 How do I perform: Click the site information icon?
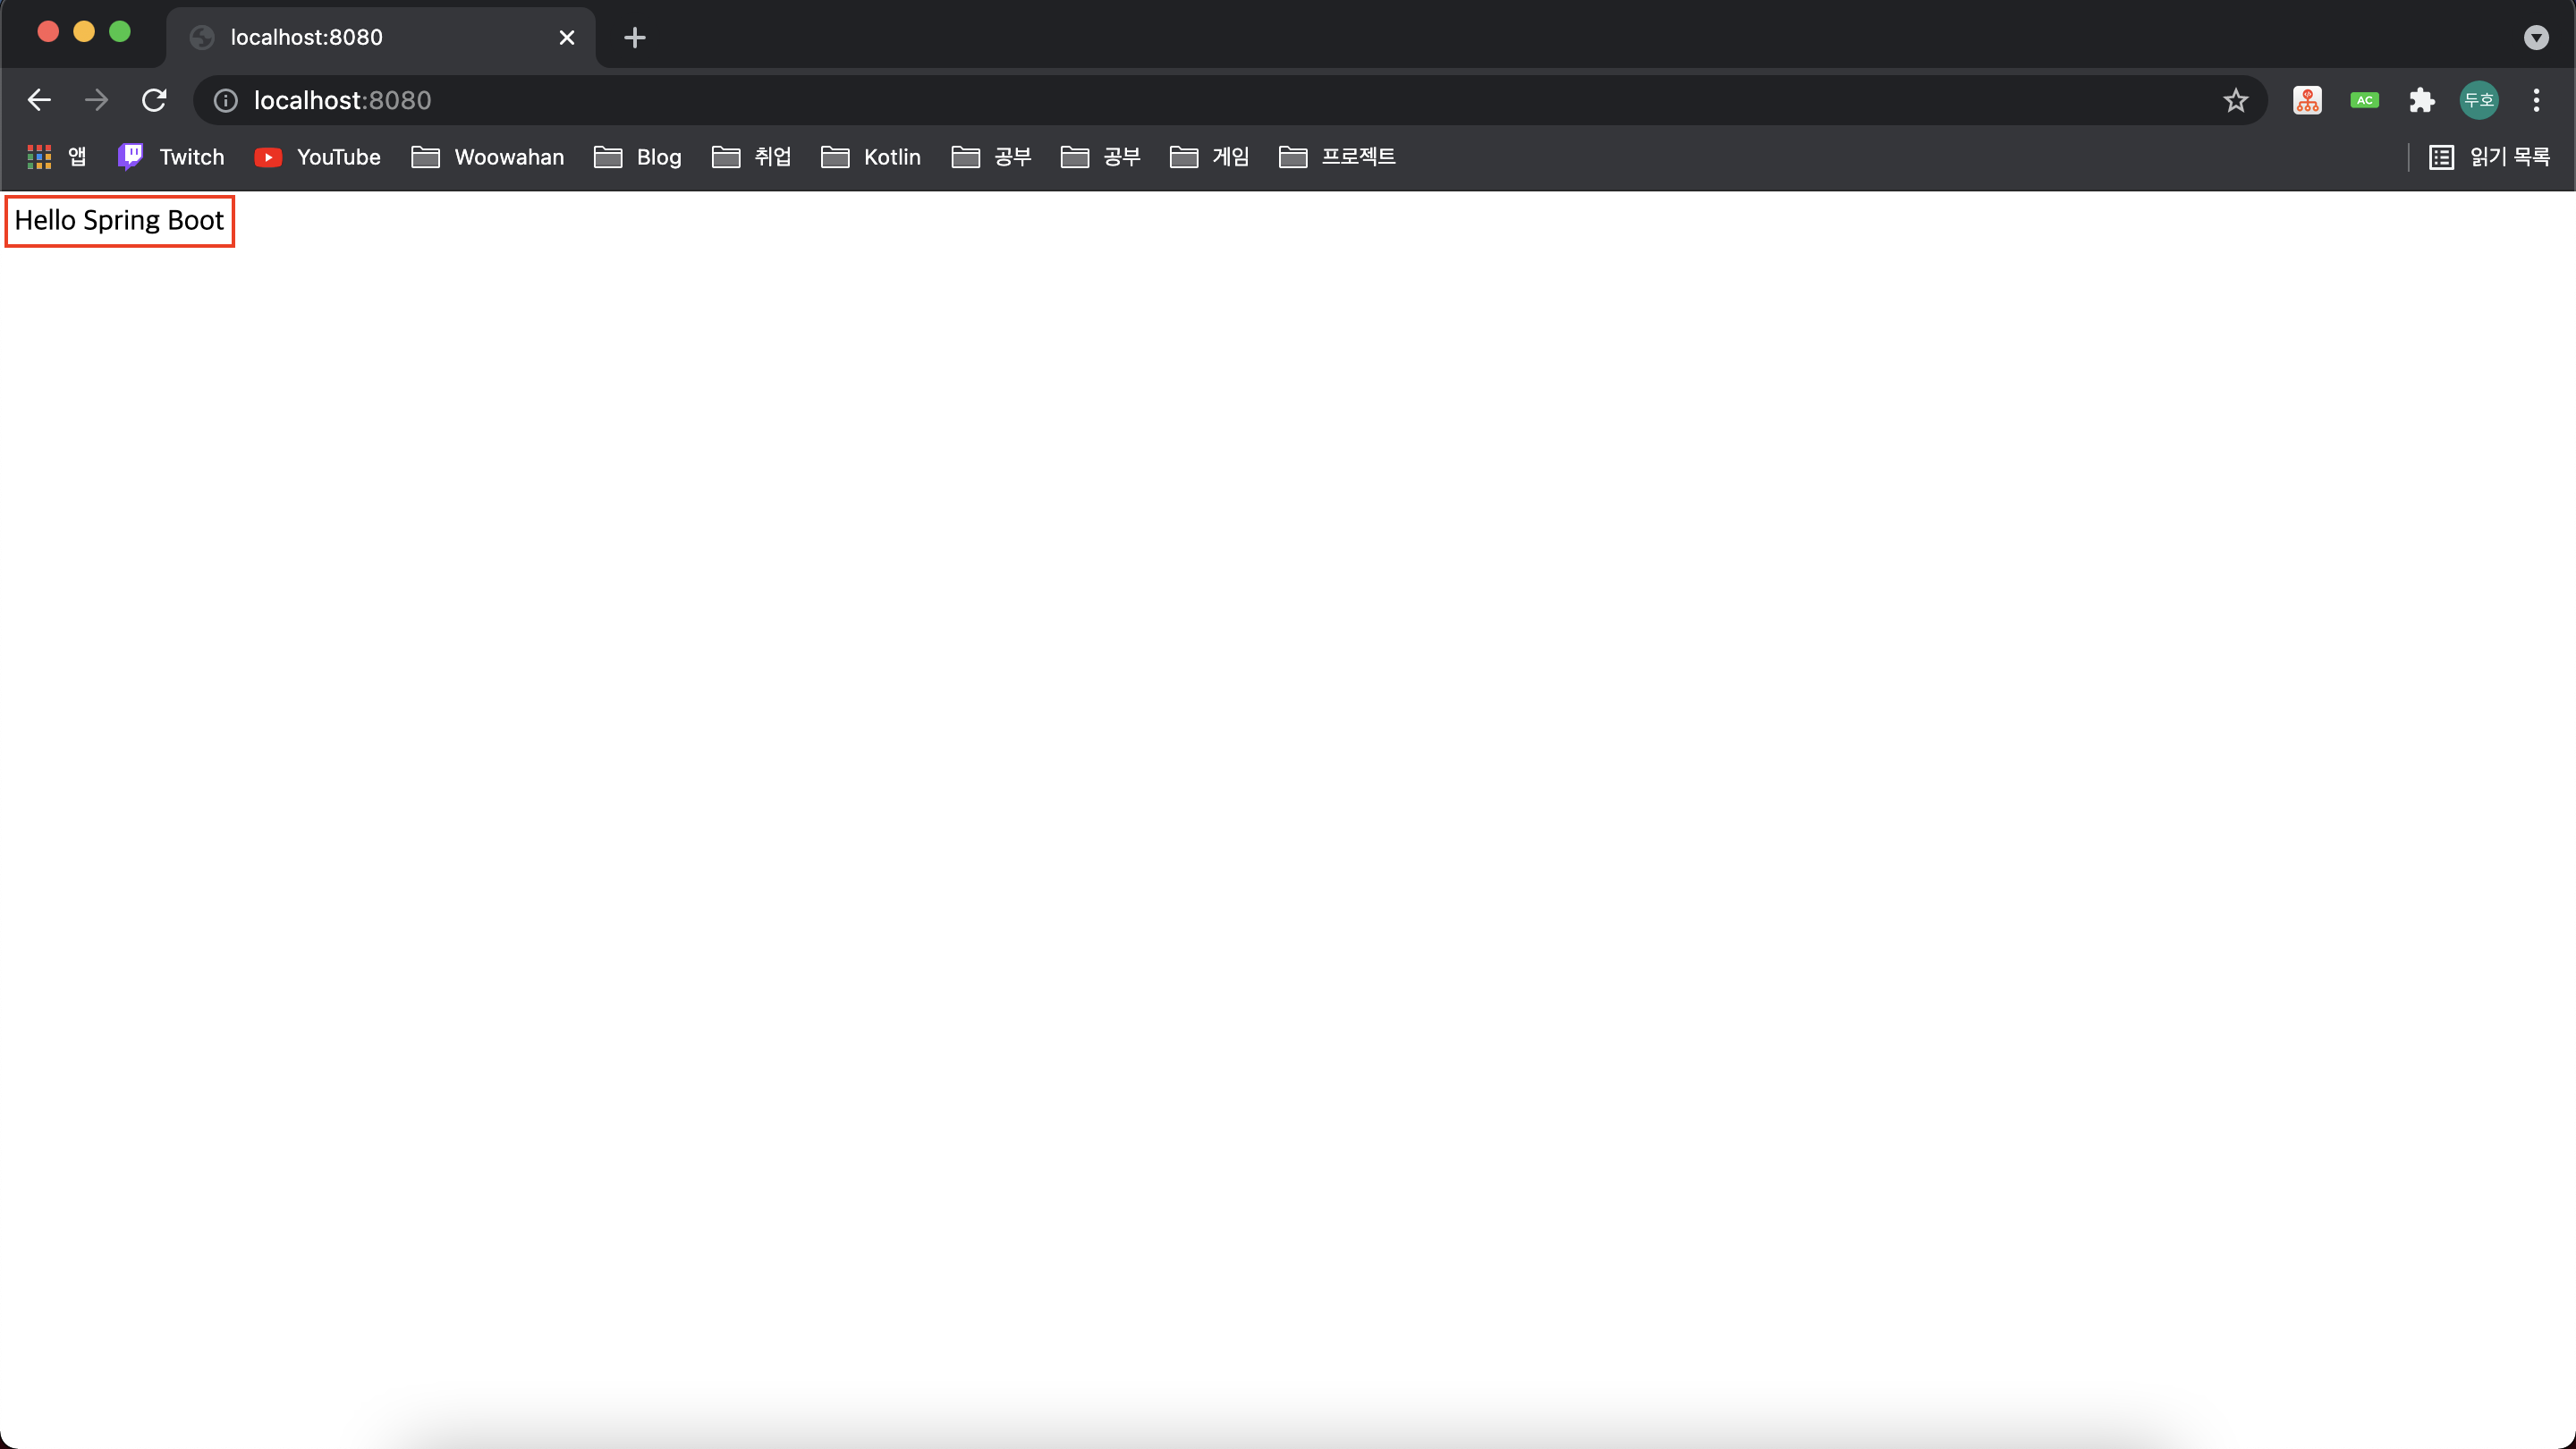tap(226, 100)
